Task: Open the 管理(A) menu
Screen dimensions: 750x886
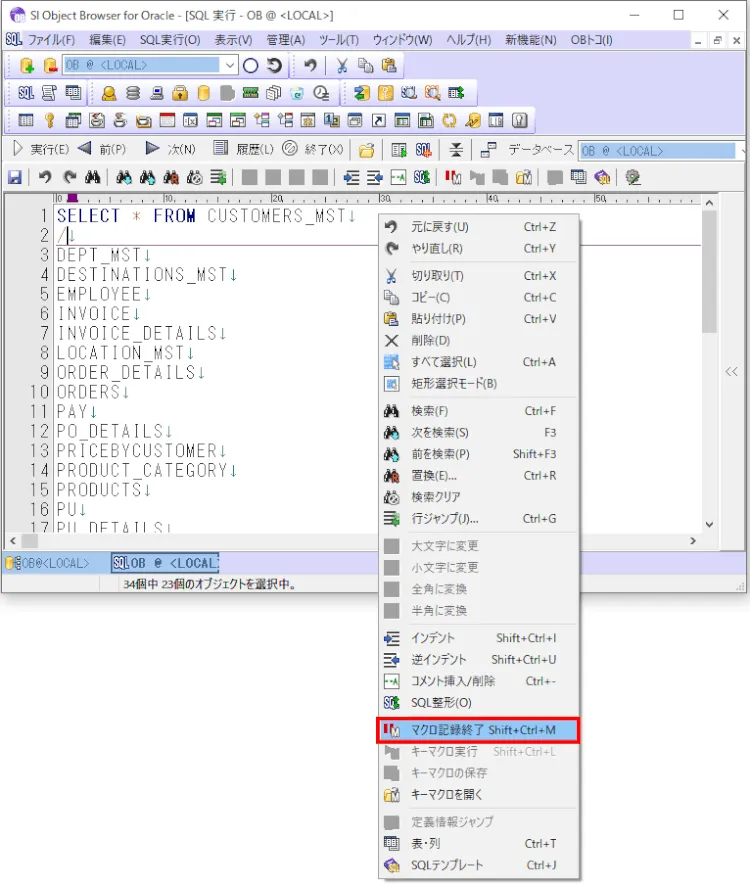Action: [x=285, y=40]
